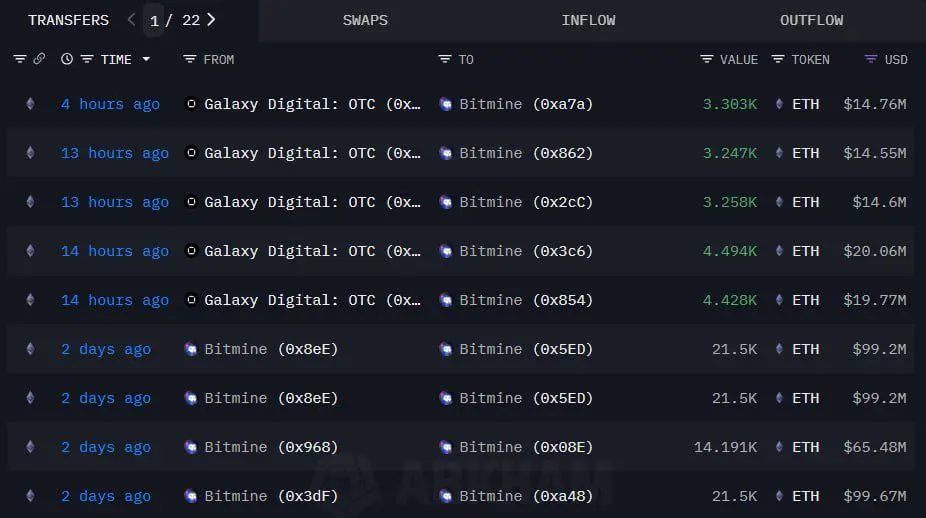Open Bitmine (0x968) sender
Image resolution: width=926 pixels, height=518 pixels.
pos(271,448)
